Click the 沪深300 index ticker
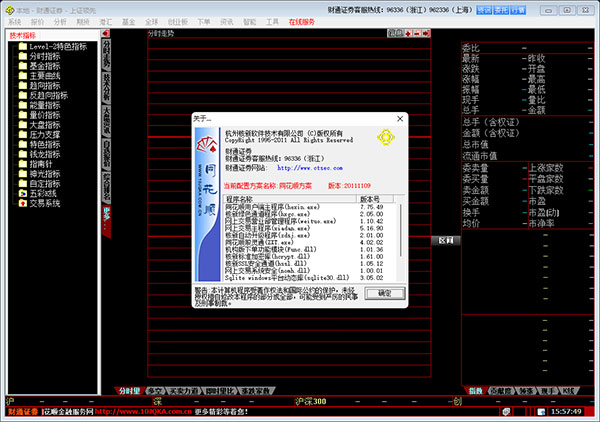 [x=310, y=401]
